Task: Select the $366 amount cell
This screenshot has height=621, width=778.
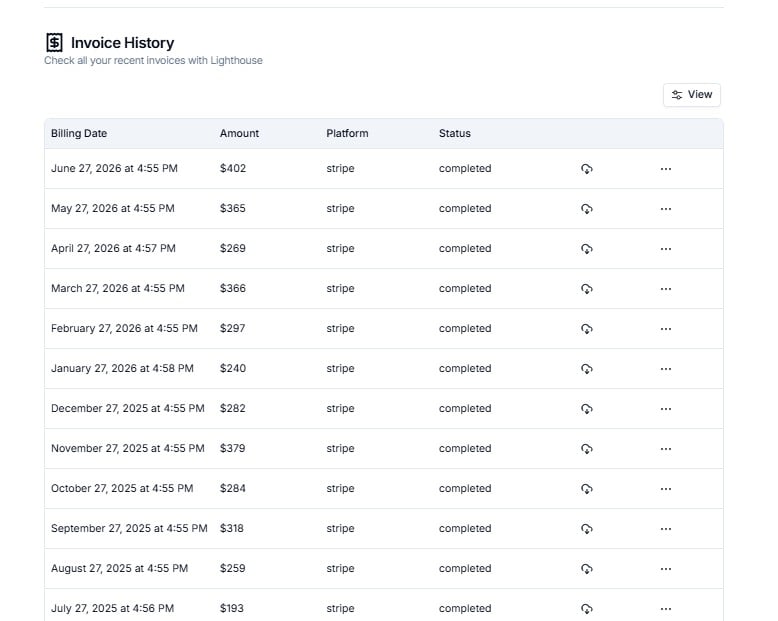Action: pos(233,289)
